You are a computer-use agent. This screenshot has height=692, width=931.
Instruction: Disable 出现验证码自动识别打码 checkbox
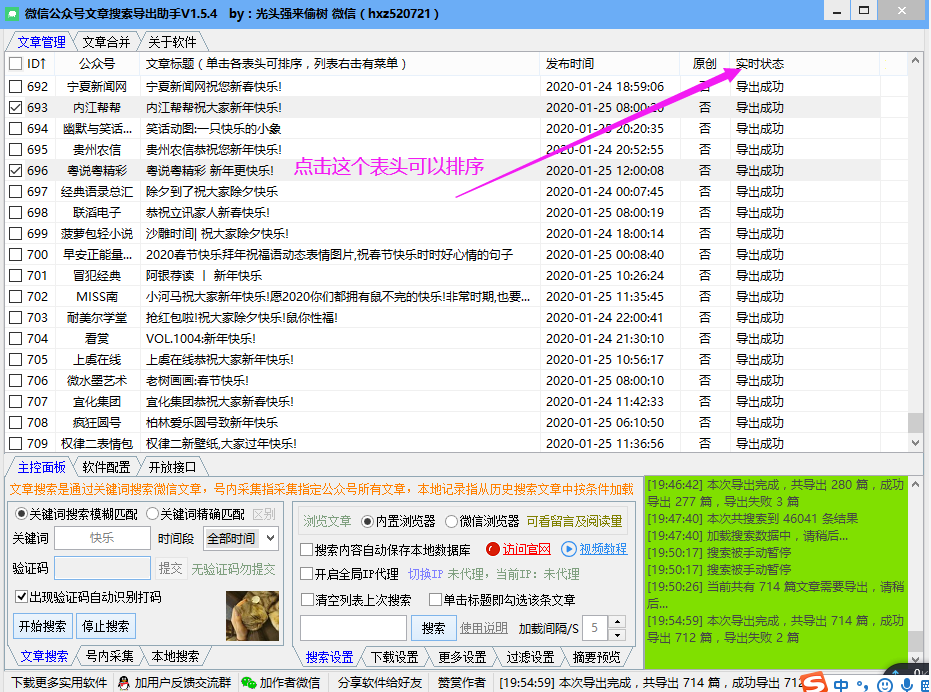[x=21, y=596]
